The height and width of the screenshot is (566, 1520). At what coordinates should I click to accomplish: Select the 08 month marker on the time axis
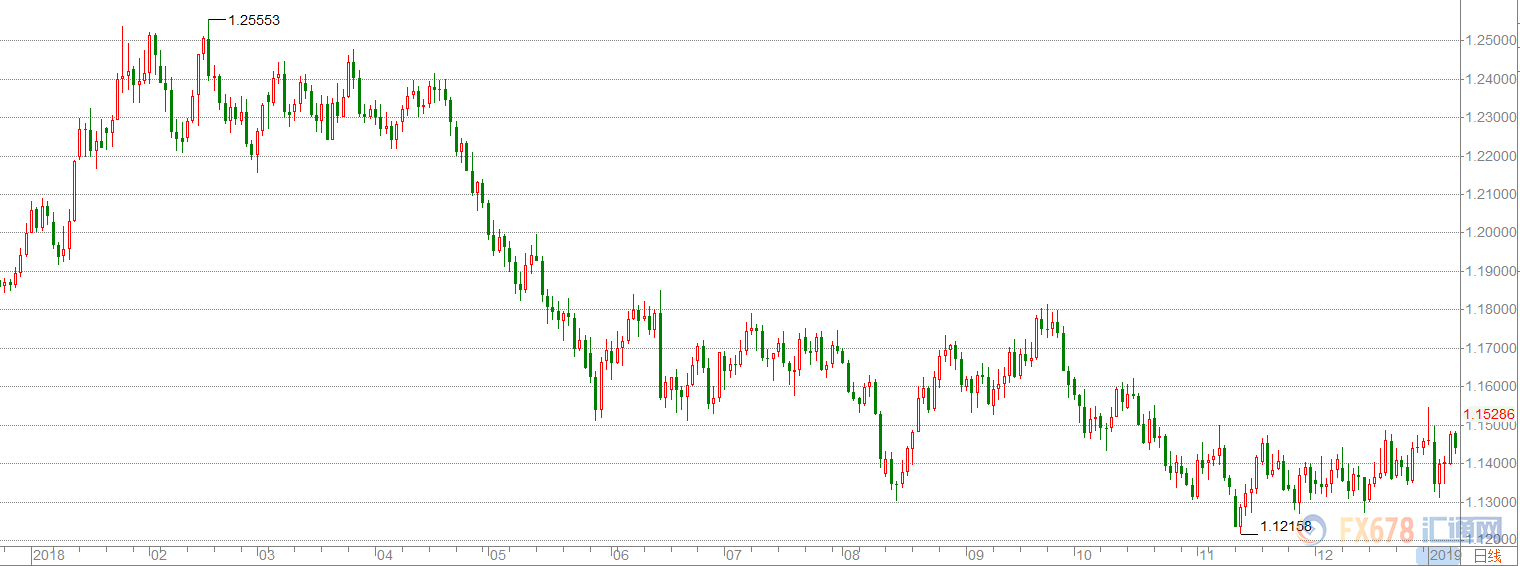pos(851,555)
